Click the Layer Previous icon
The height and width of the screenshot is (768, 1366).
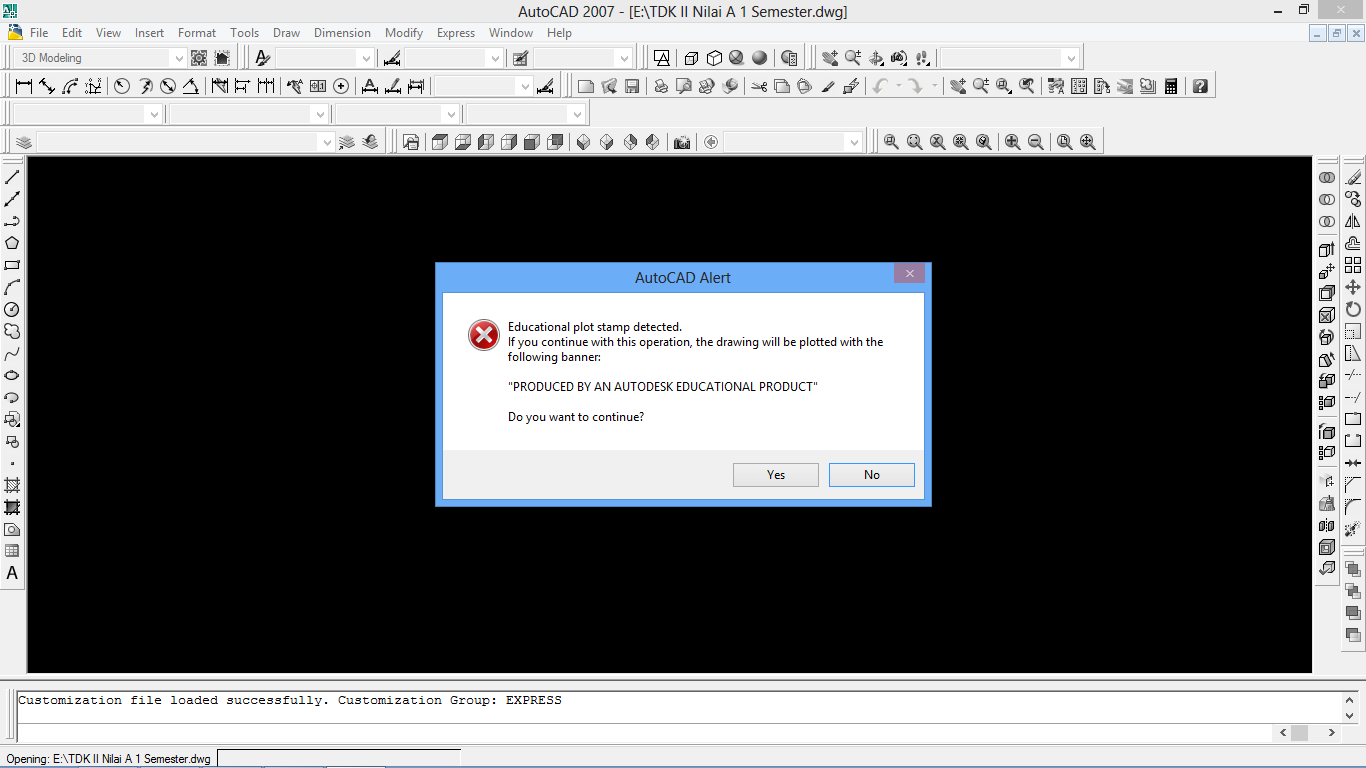[370, 142]
